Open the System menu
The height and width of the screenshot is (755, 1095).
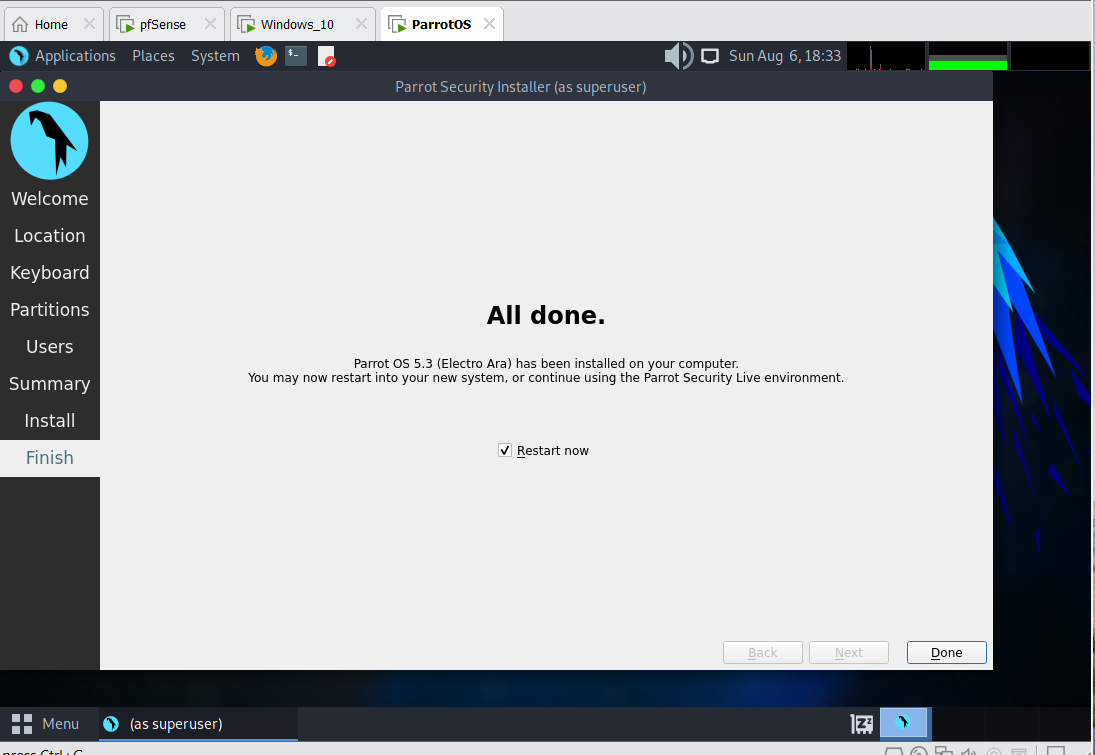pyautogui.click(x=215, y=56)
